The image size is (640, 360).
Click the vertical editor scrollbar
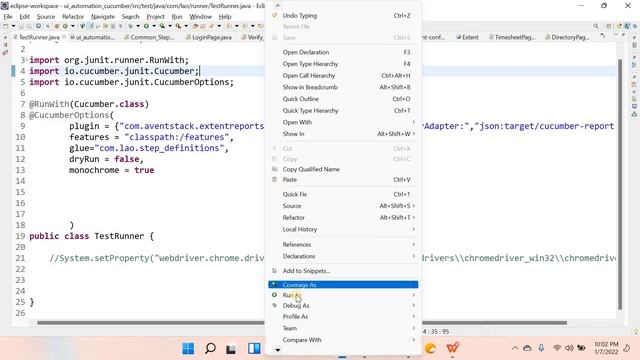pos(620,184)
